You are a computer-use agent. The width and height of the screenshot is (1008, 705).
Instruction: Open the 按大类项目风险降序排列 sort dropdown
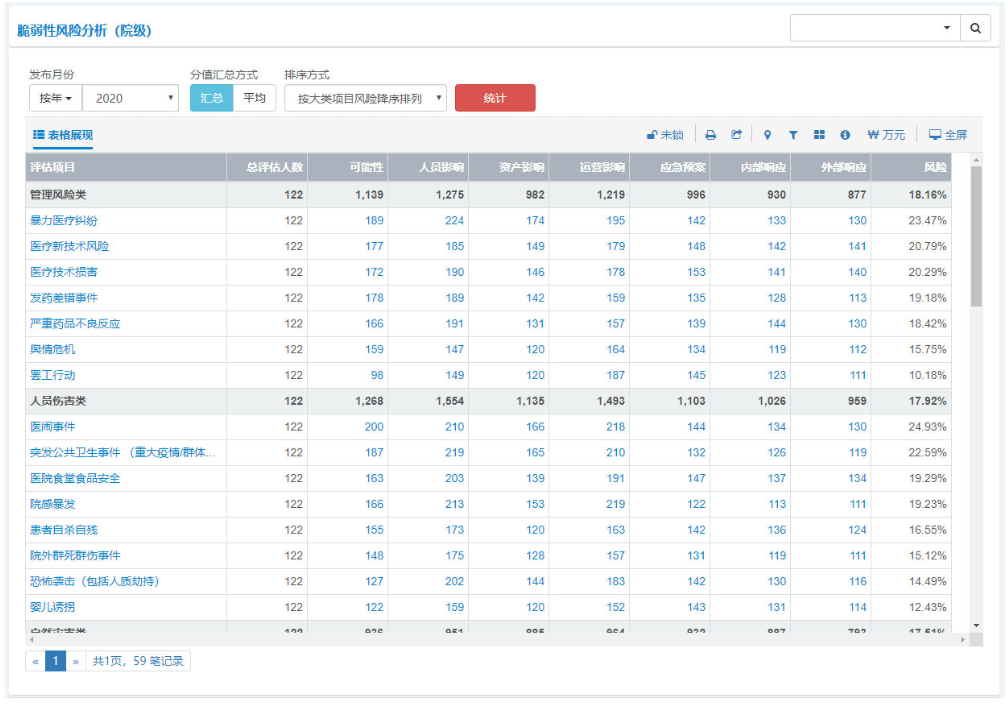pos(365,98)
